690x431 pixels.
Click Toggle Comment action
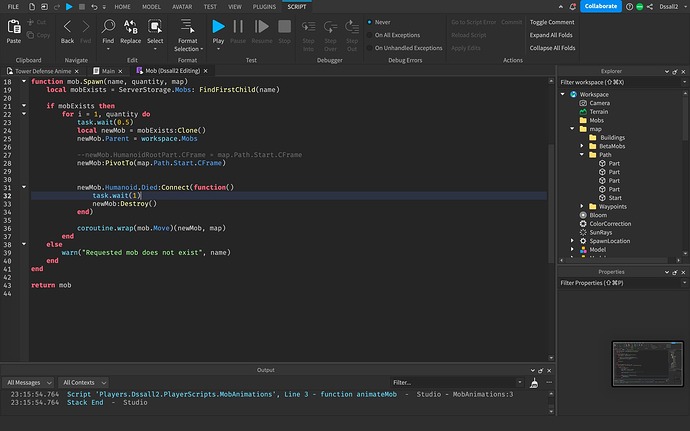click(x=552, y=22)
